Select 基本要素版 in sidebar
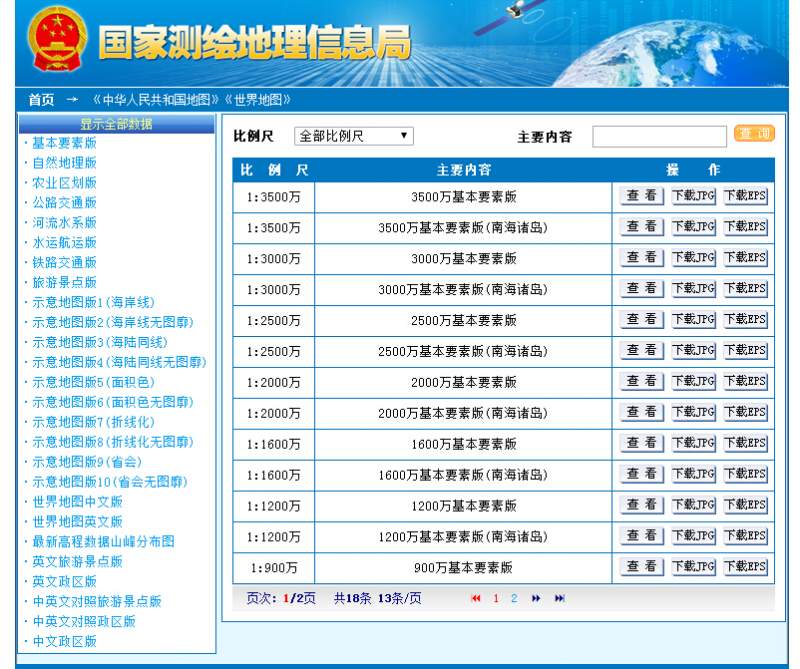The image size is (800, 669). click(x=64, y=143)
